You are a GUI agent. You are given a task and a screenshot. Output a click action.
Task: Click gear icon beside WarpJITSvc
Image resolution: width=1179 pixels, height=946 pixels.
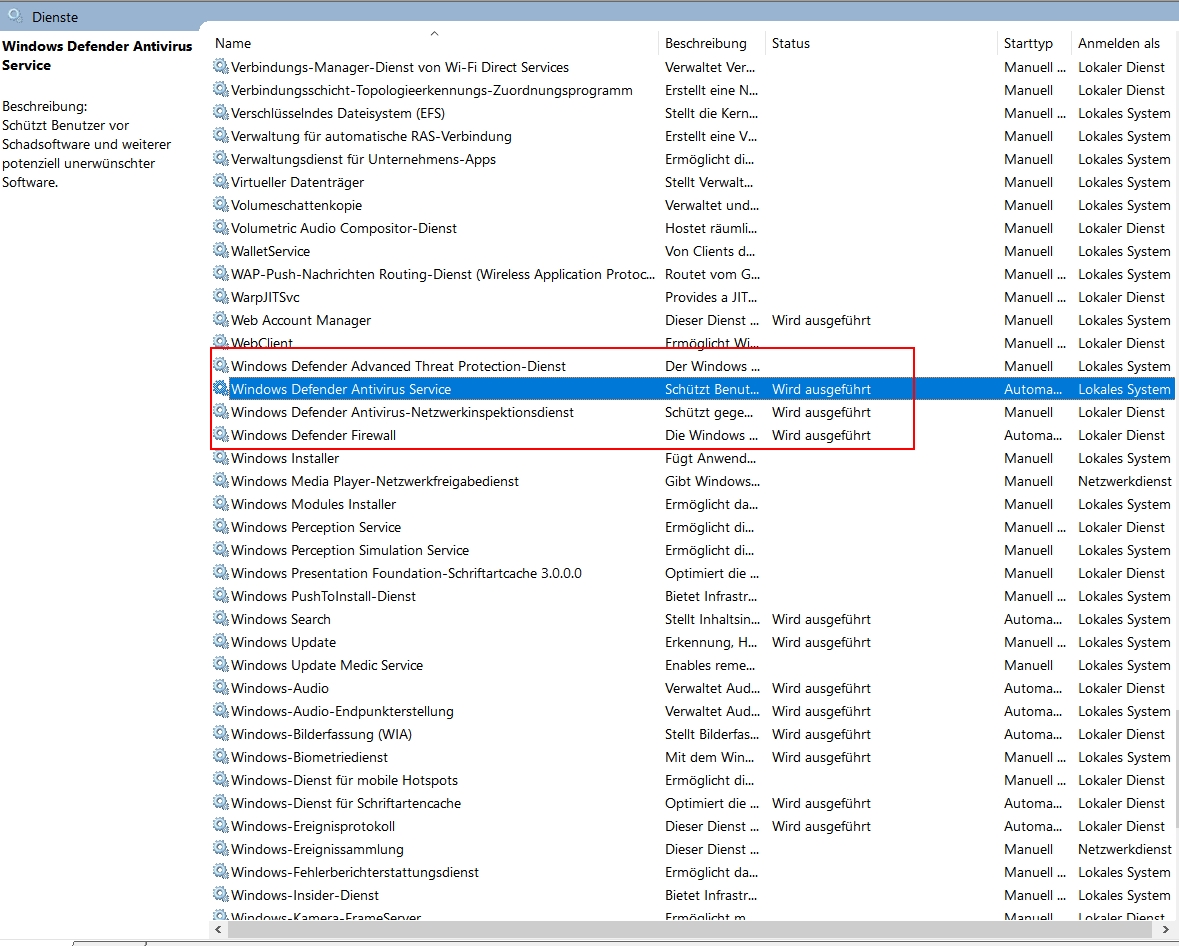click(x=220, y=297)
